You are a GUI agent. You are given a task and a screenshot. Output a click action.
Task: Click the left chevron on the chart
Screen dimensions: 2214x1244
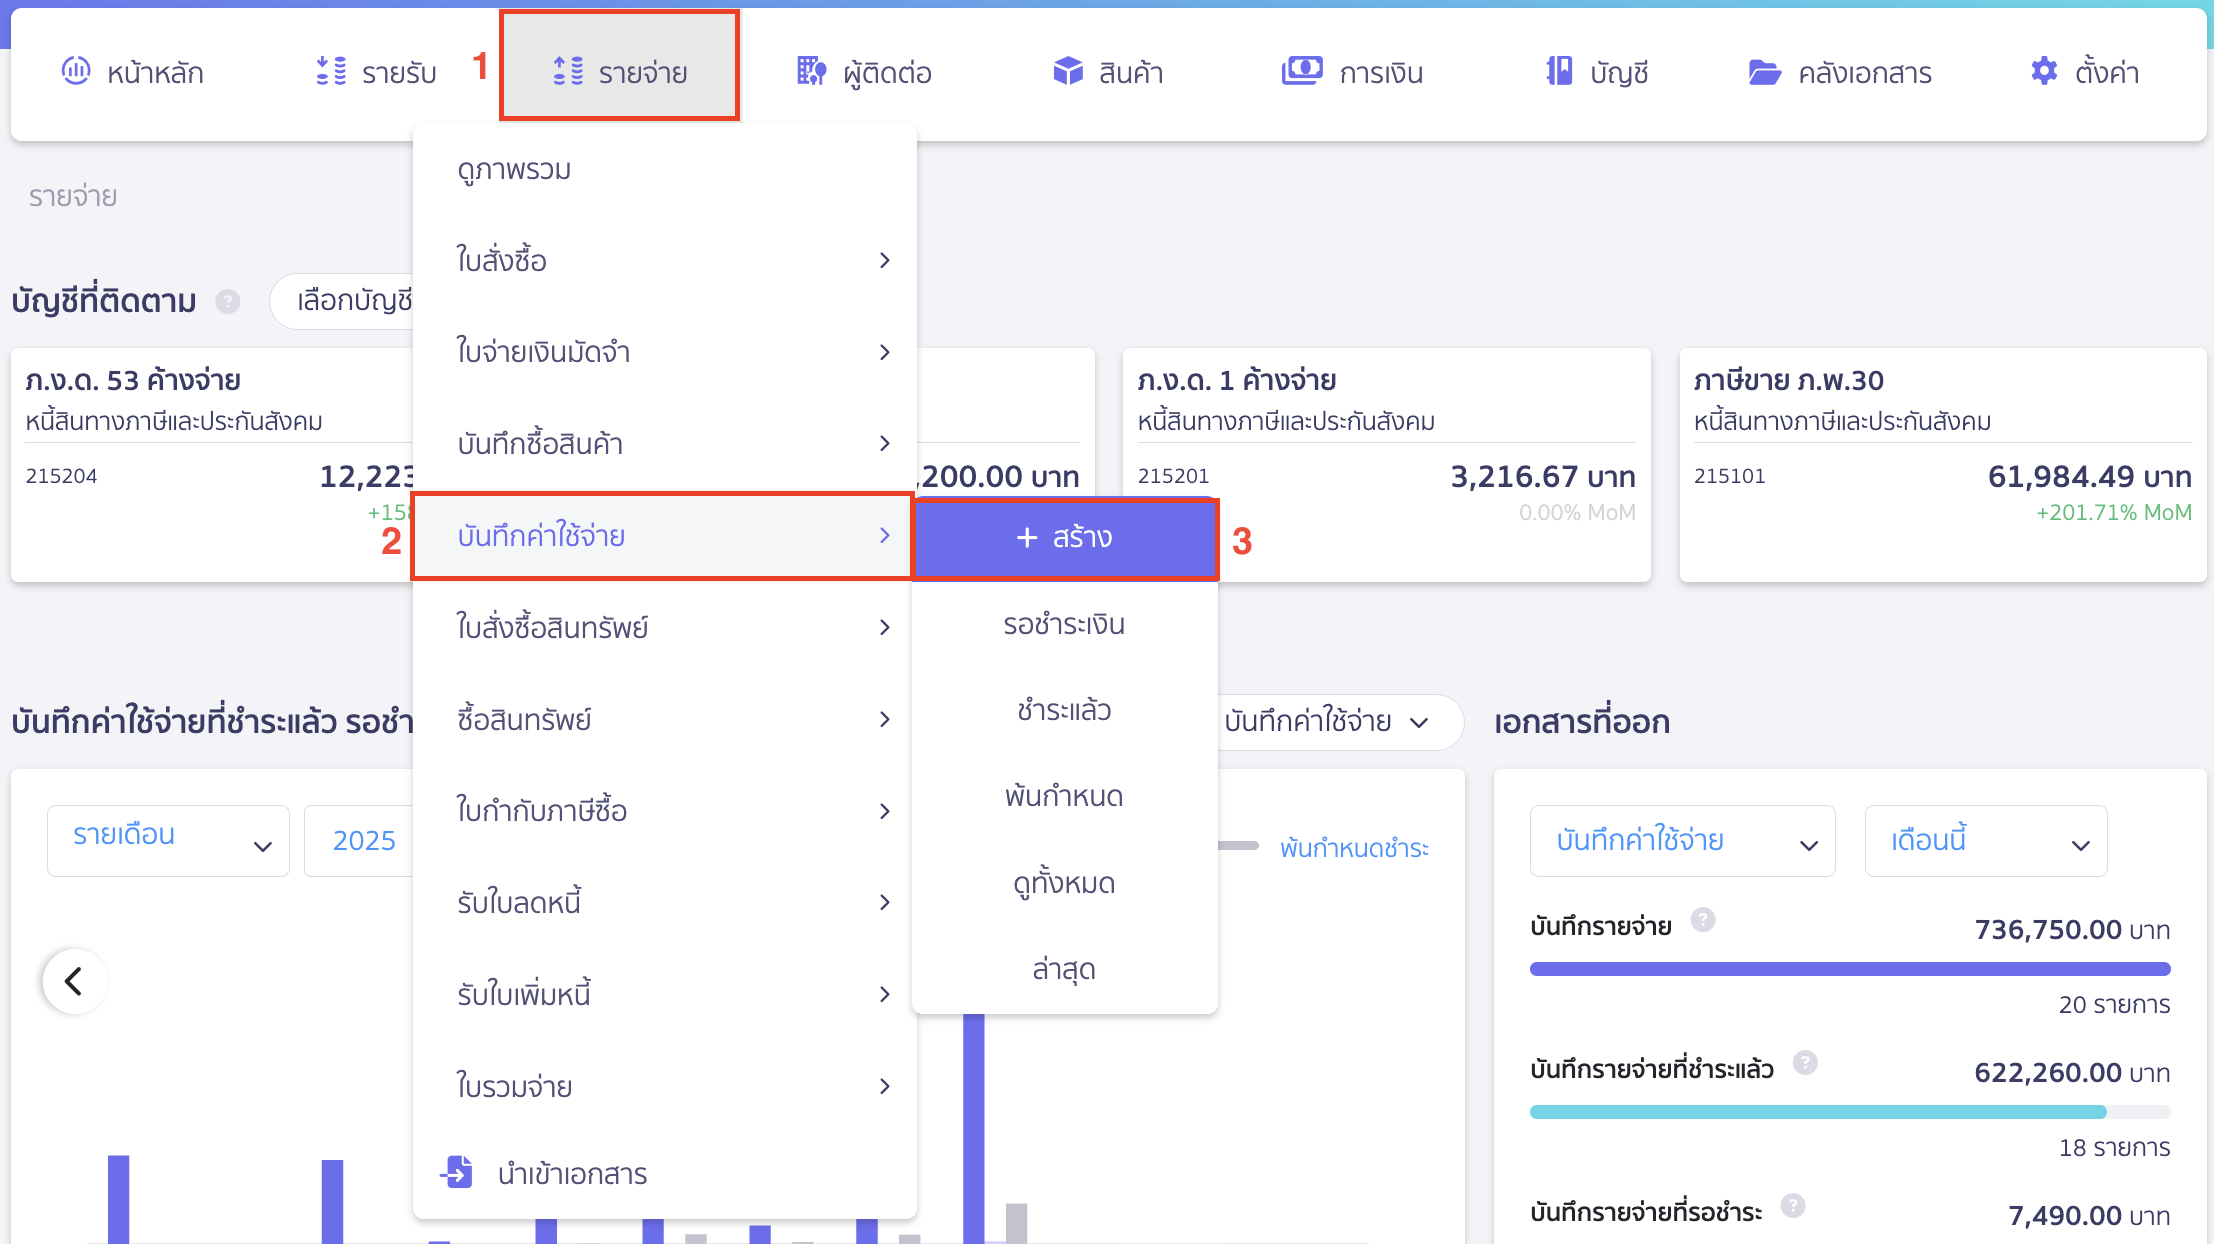coord(74,981)
